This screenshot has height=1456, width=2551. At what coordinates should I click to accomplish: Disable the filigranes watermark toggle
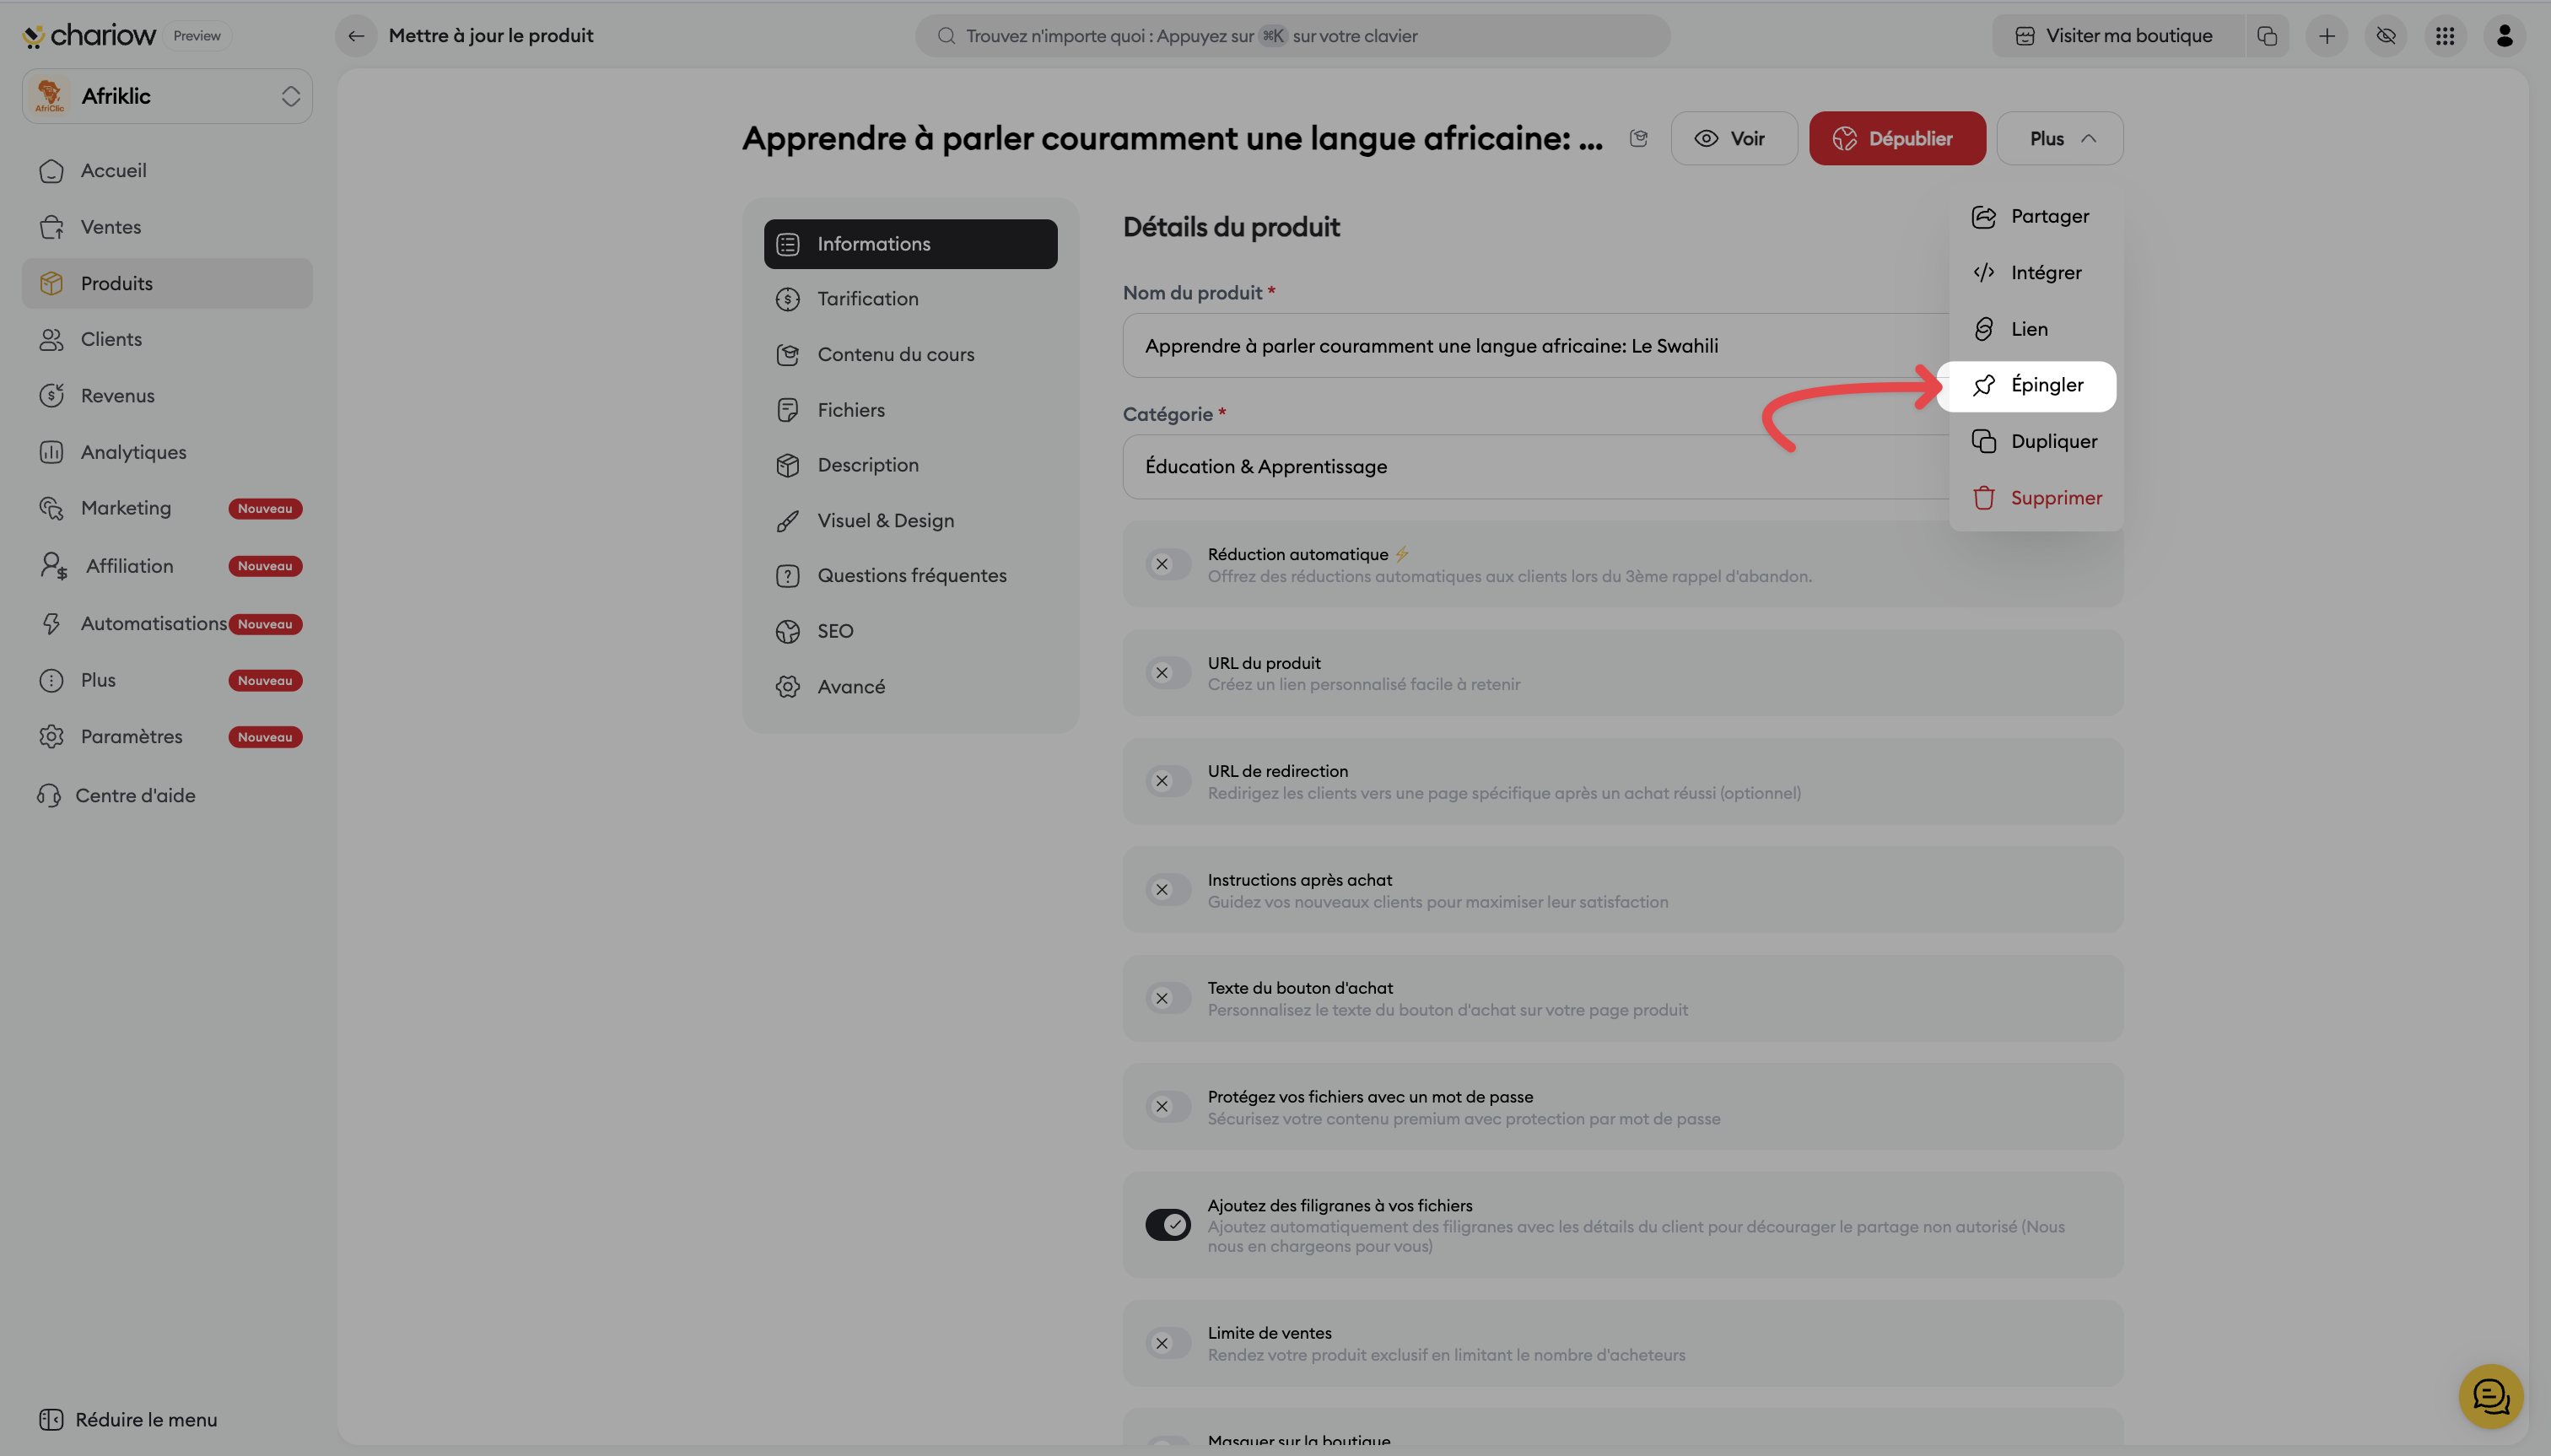pyautogui.click(x=1167, y=1224)
